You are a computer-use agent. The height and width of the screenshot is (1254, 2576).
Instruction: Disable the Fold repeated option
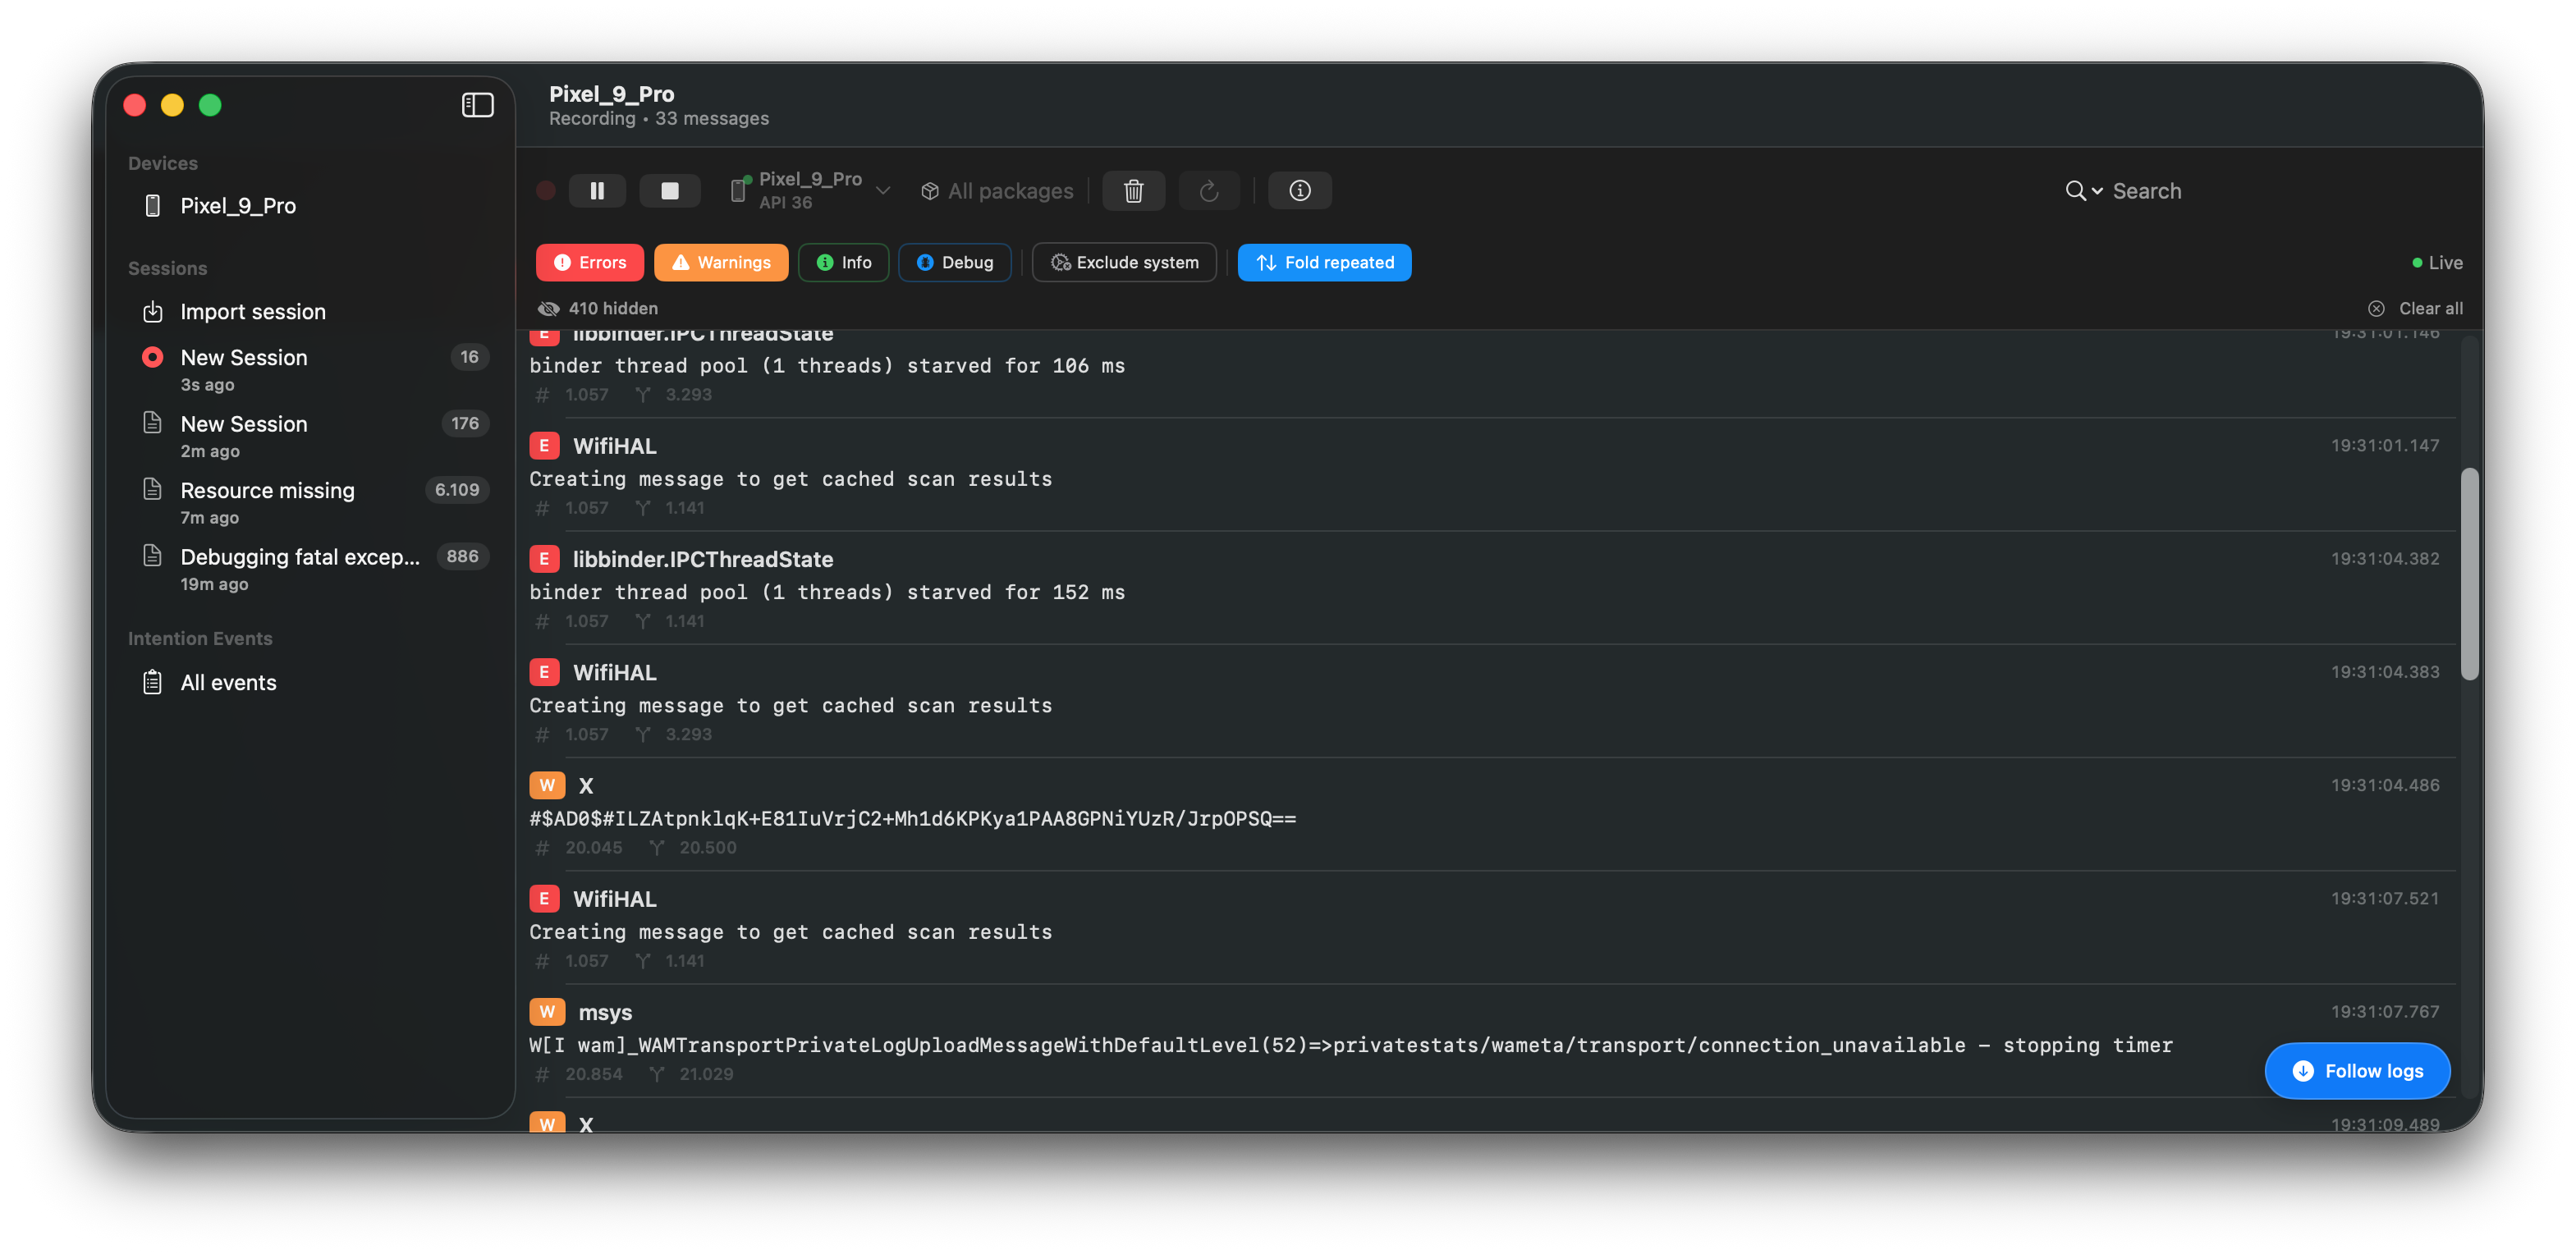click(x=1324, y=262)
